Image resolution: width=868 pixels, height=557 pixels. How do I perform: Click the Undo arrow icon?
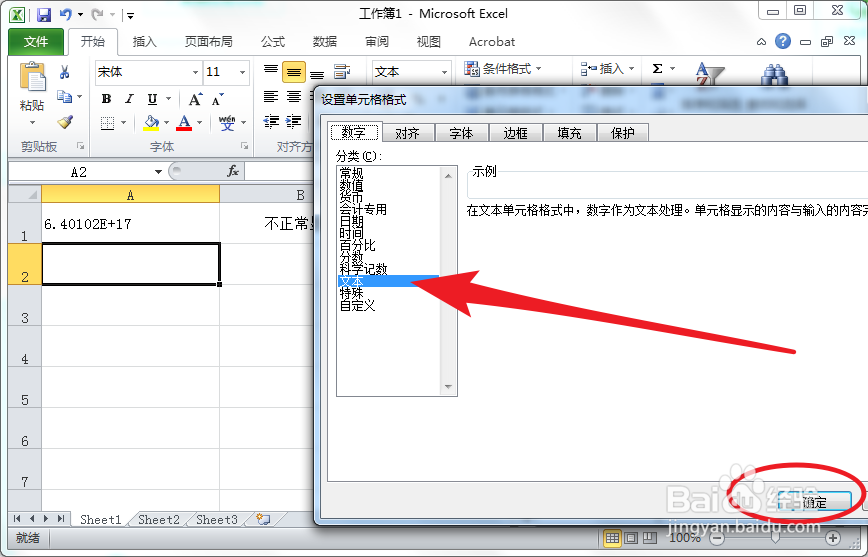[66, 14]
